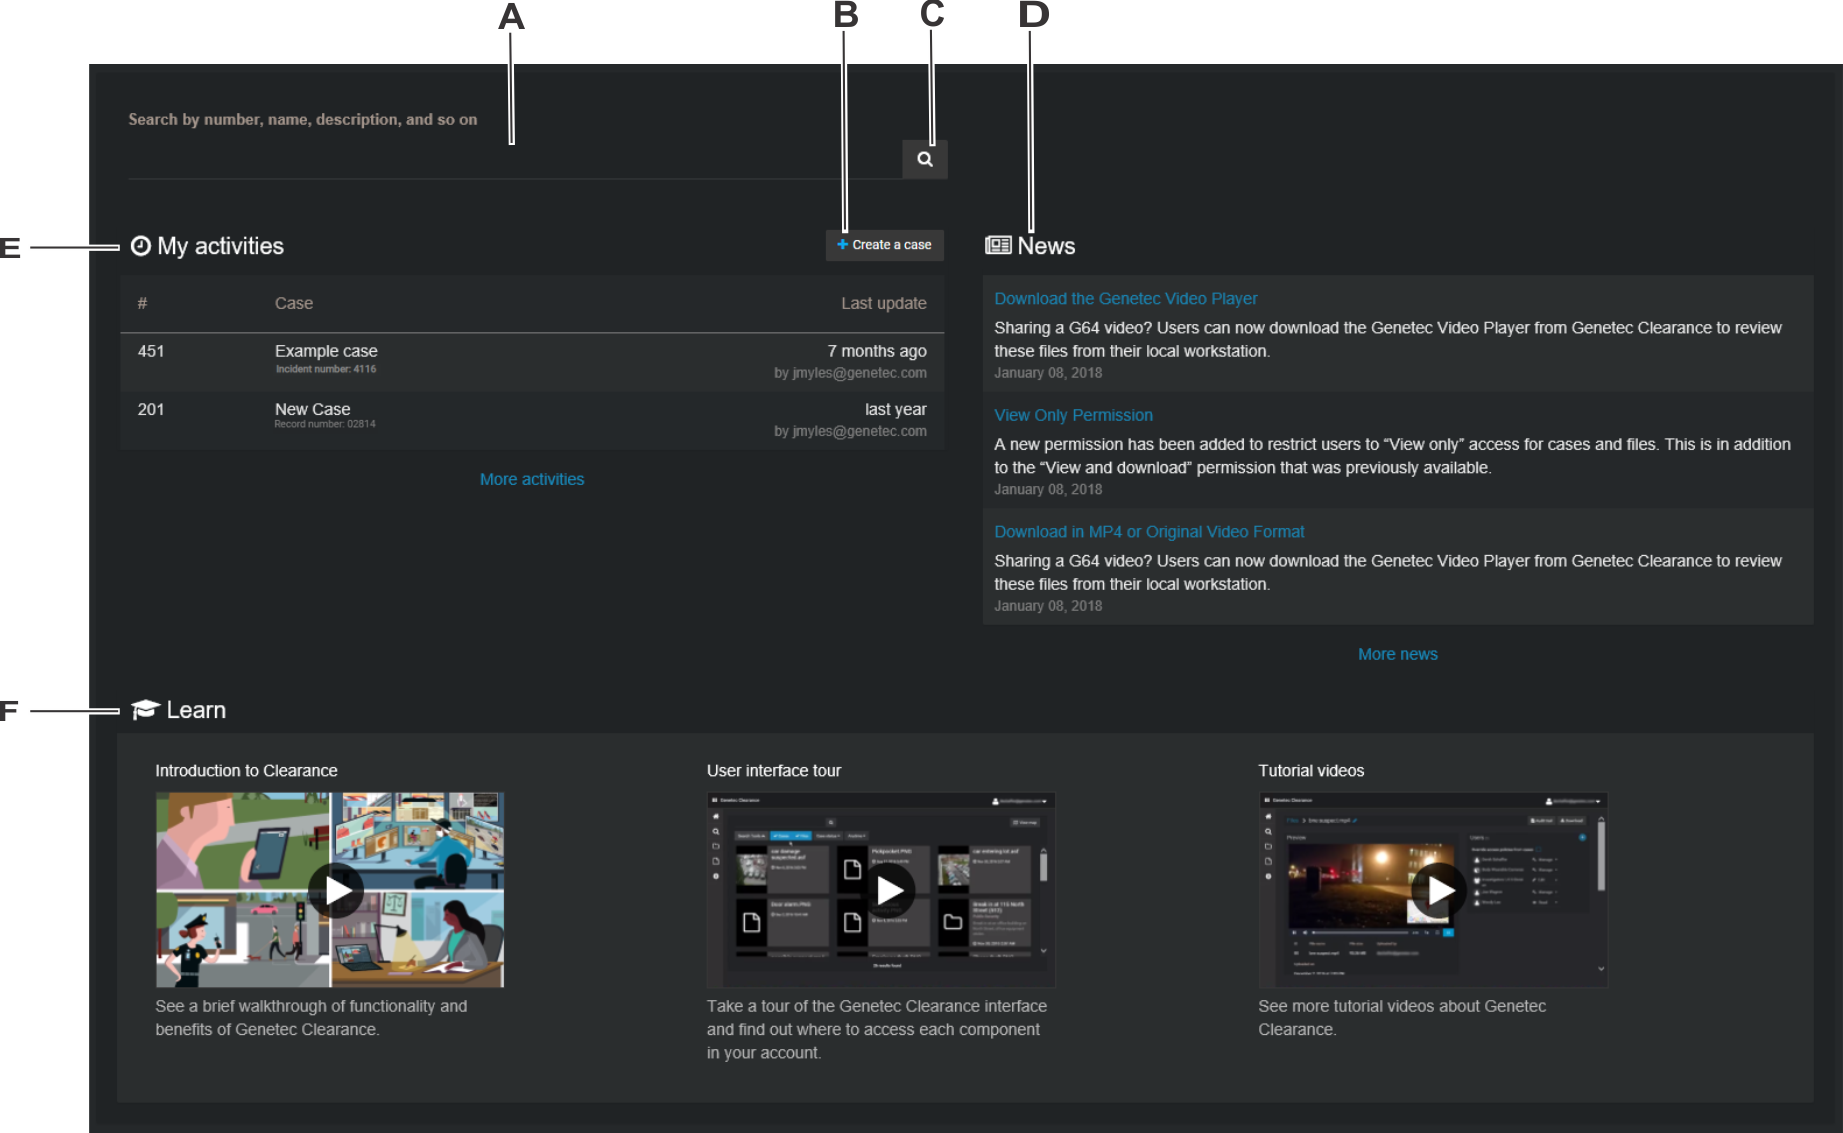Click the plus icon on Create a case
1843x1133 pixels.
842,244
